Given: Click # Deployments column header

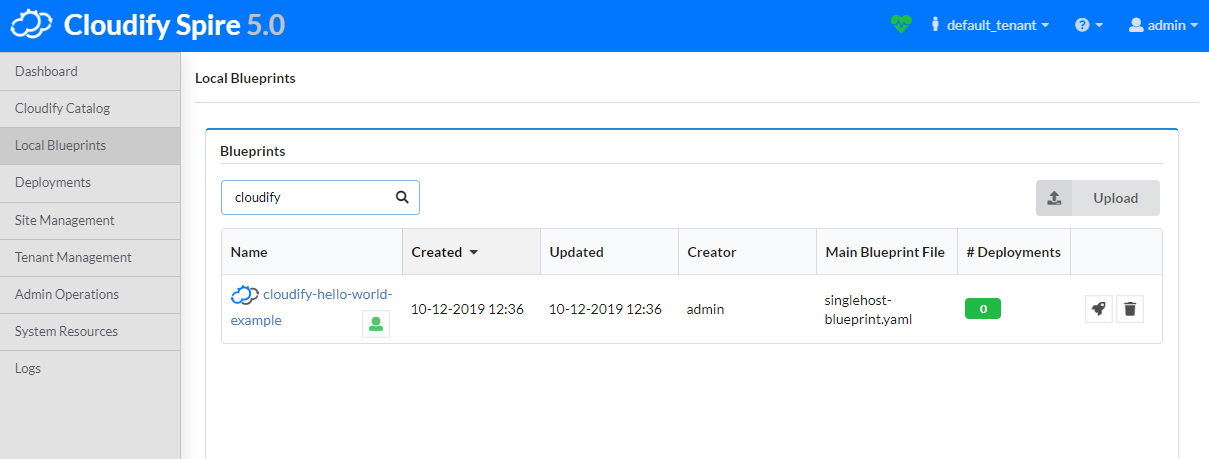Looking at the screenshot, I should tap(1014, 252).
